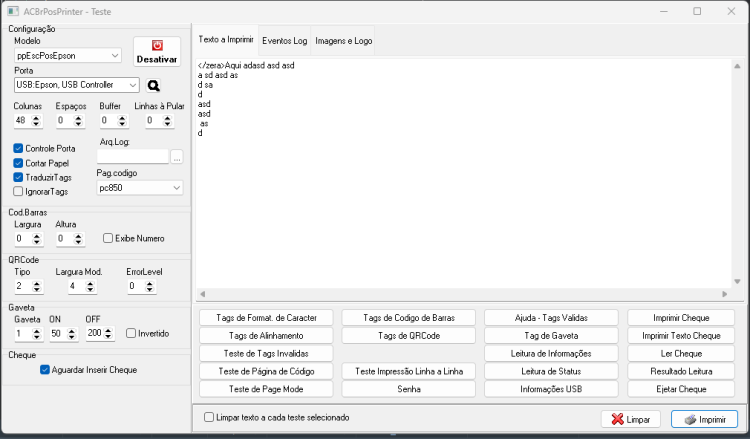
Task: Increase the Gaveta OFF spinner value
Action: 108,330
